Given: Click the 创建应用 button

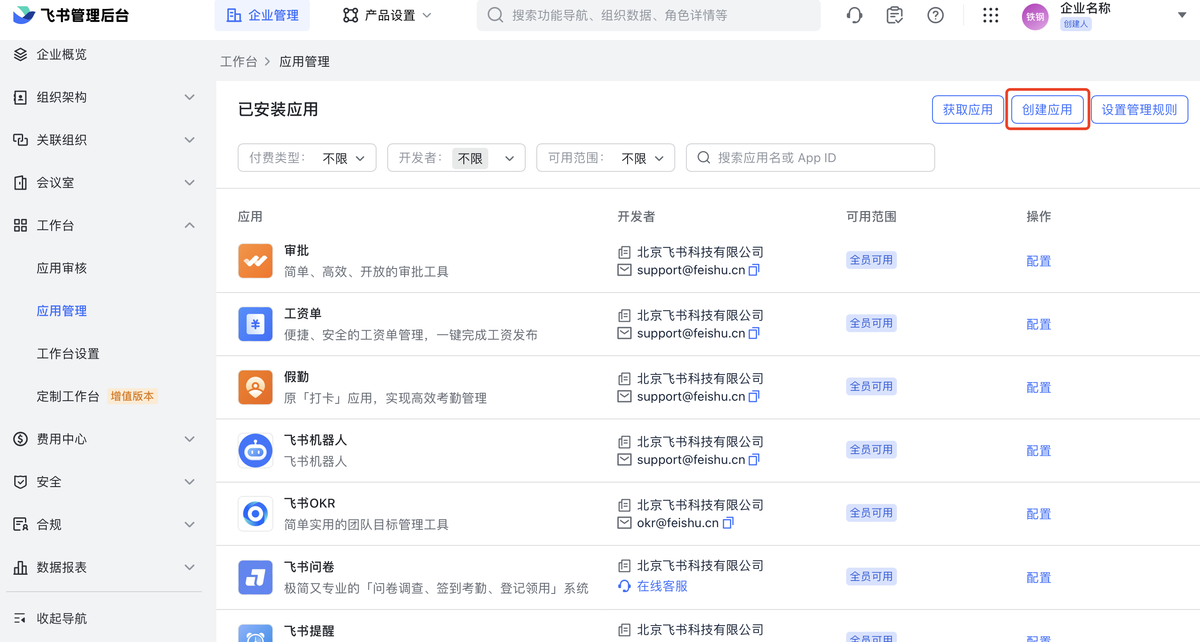Looking at the screenshot, I should (x=1047, y=110).
